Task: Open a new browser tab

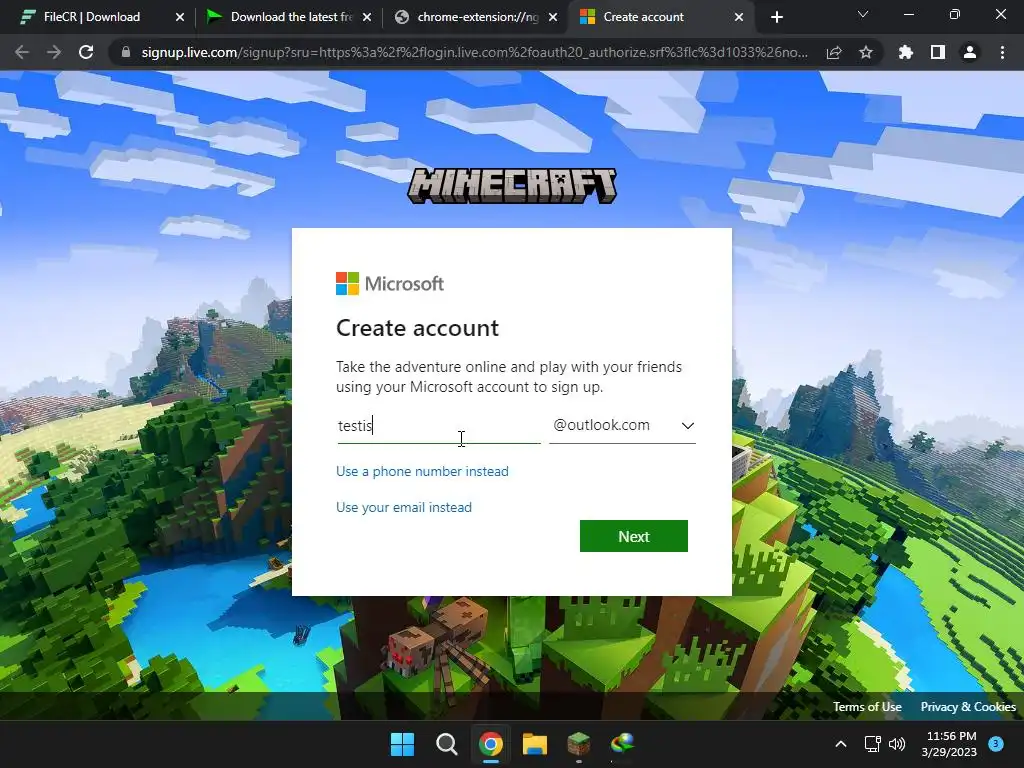Action: [776, 17]
